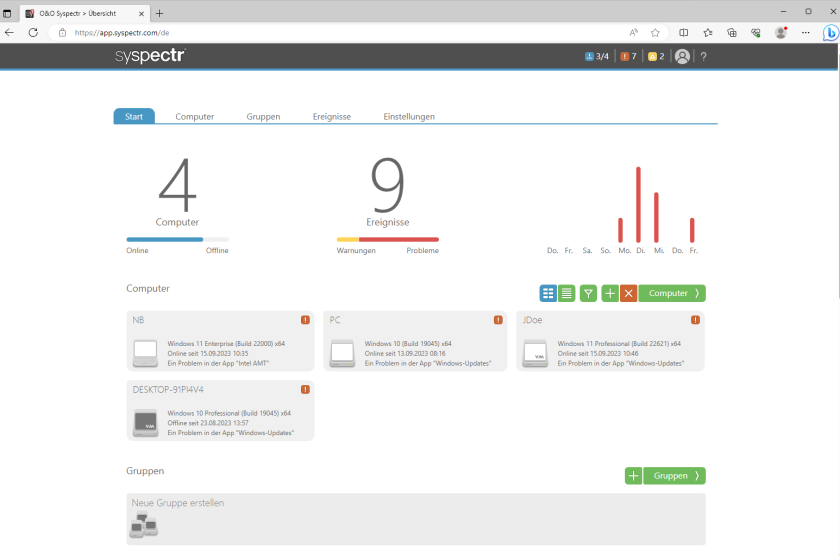This screenshot has height=560, width=840.
Task: Open browser settings and more menu
Action: coord(805,33)
